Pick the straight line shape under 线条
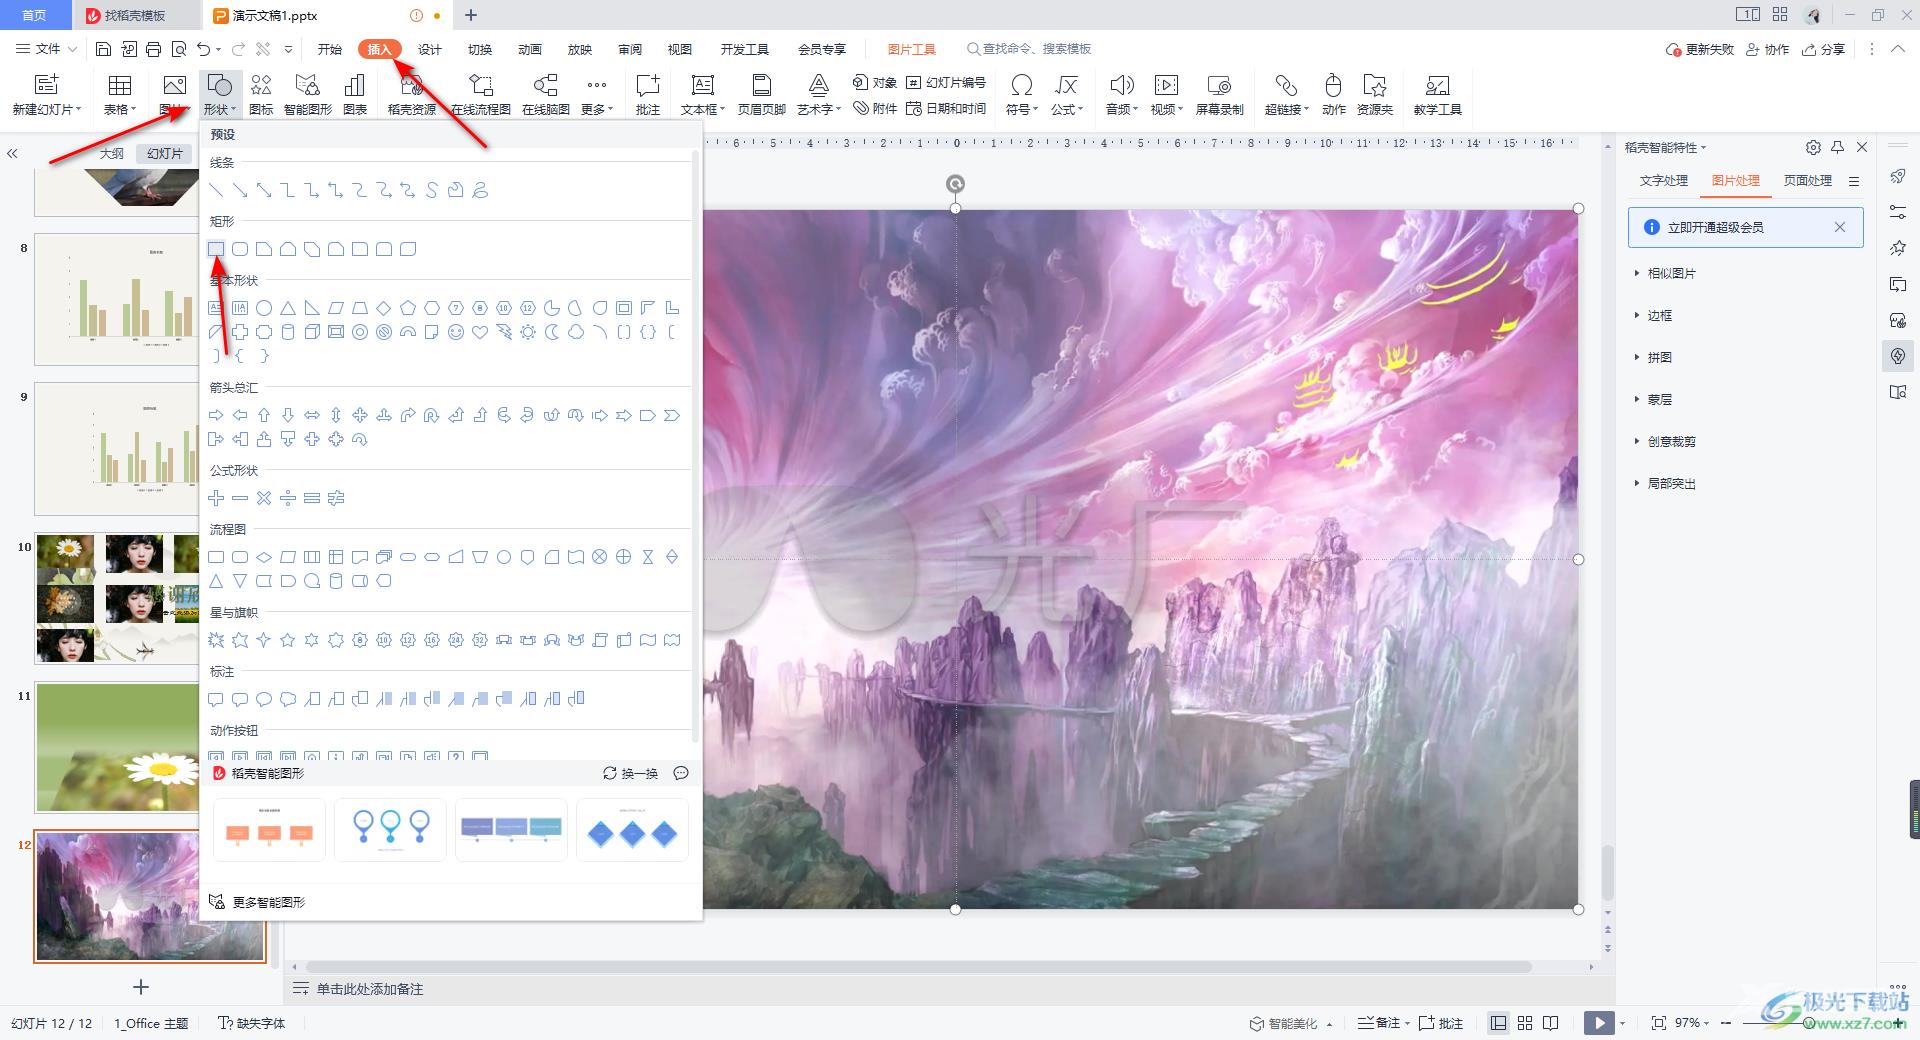 pyautogui.click(x=216, y=190)
